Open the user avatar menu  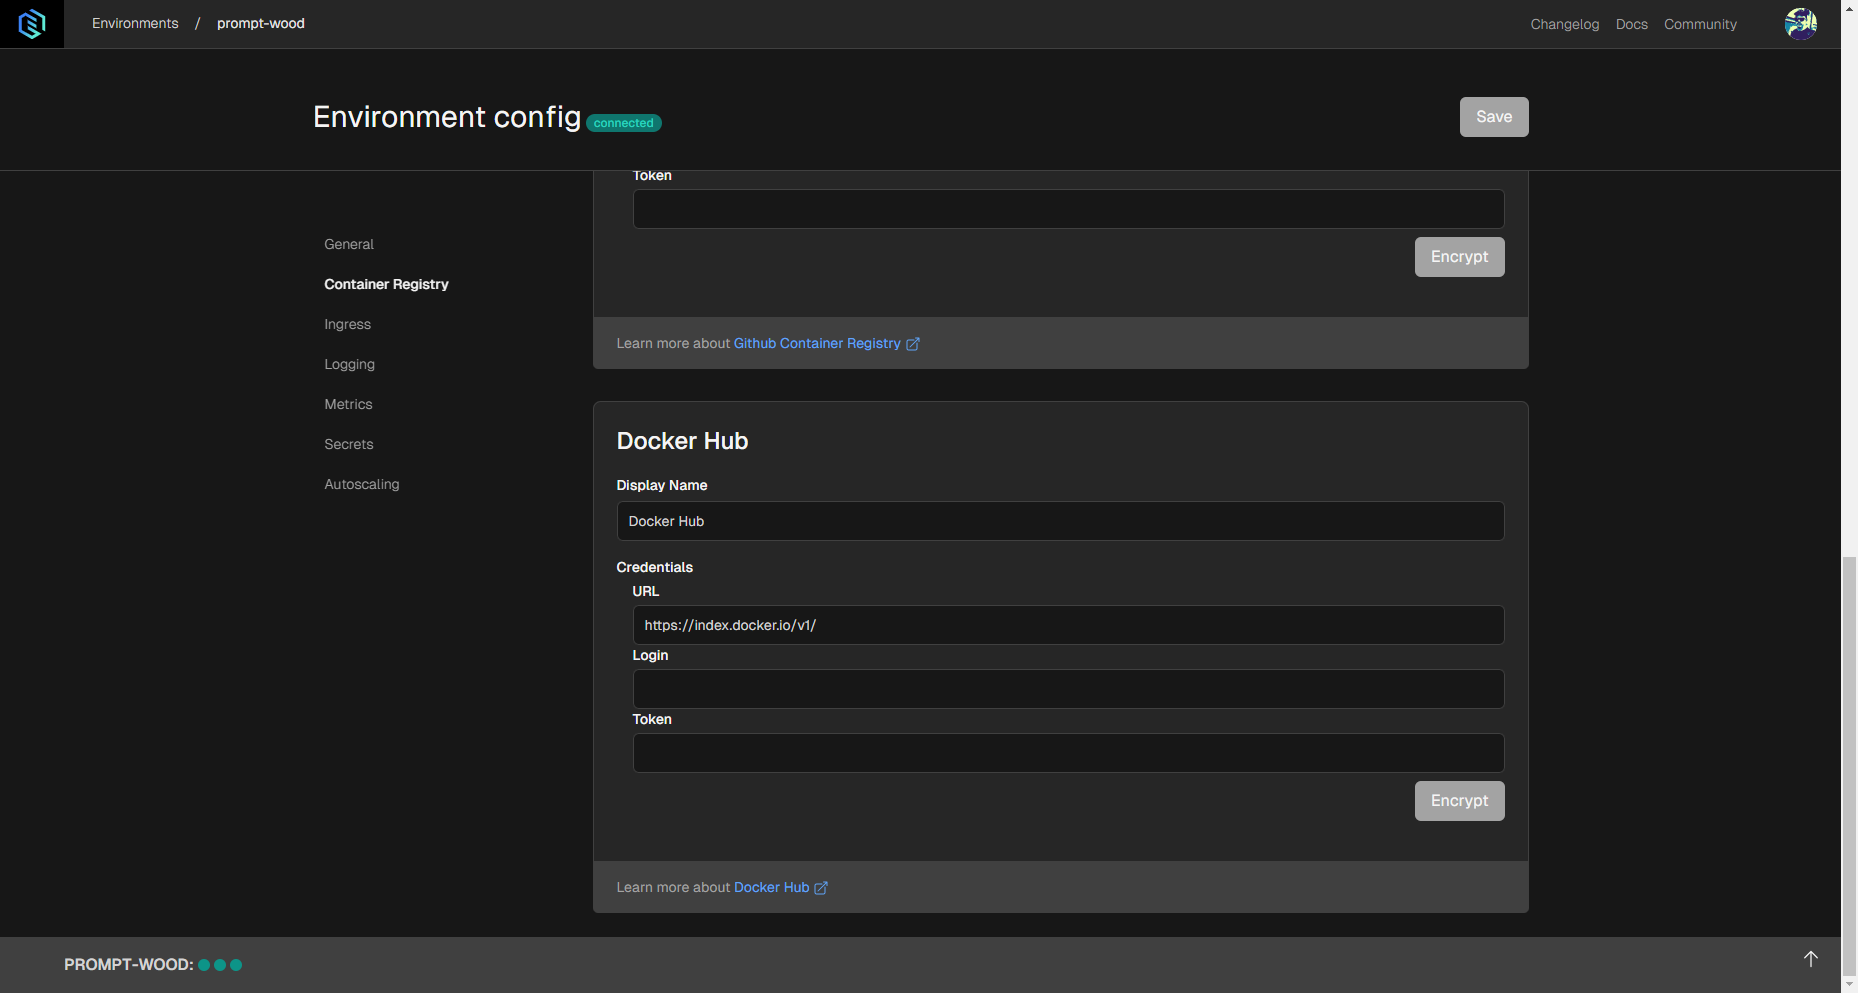(1800, 24)
